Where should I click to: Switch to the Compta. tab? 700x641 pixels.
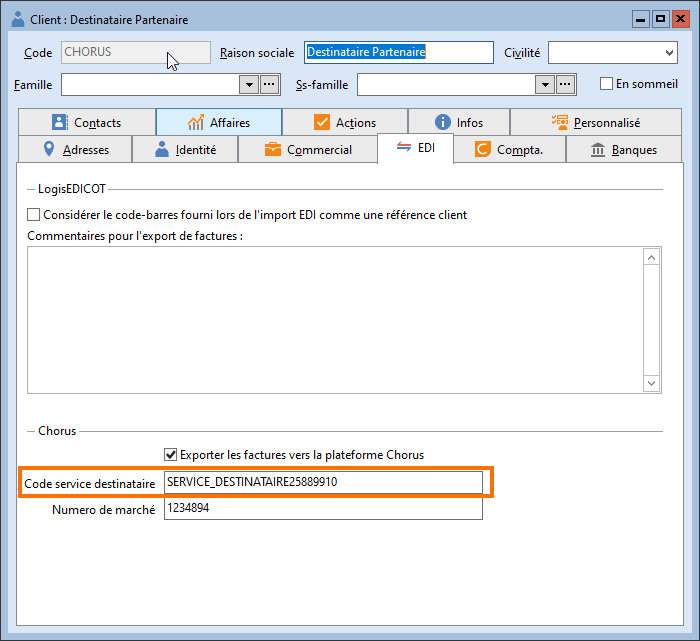click(509, 150)
